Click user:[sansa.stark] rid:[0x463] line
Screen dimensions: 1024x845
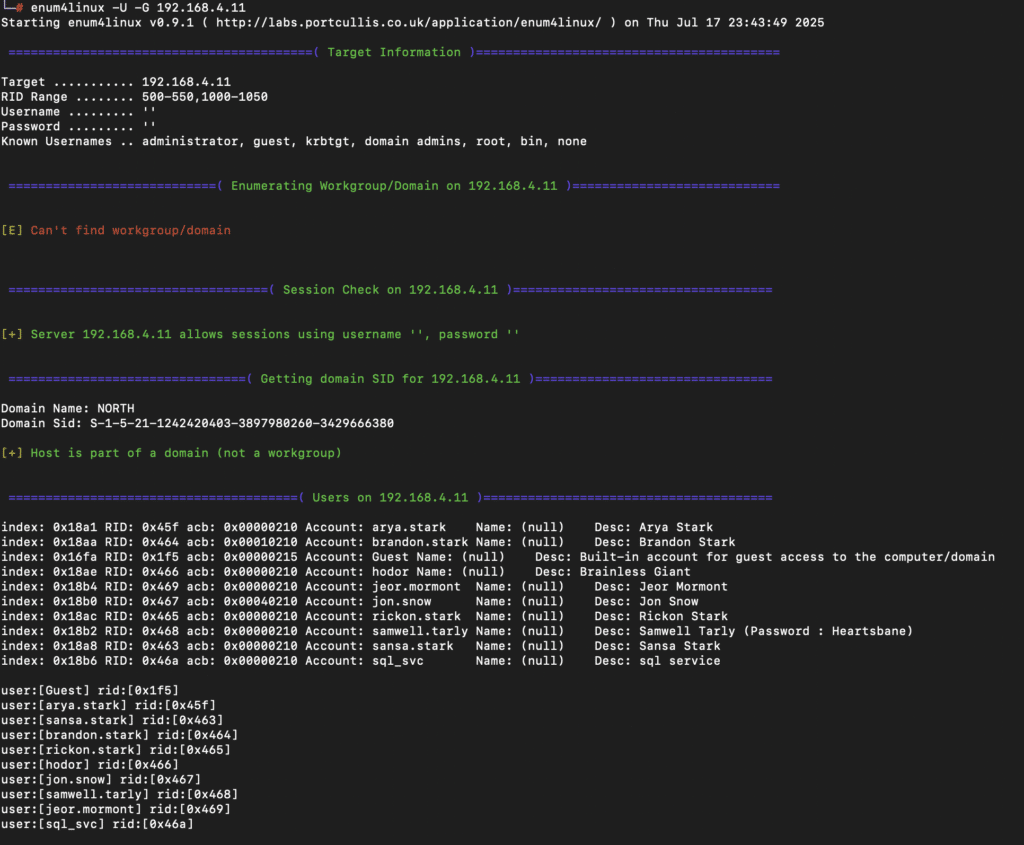click(112, 720)
